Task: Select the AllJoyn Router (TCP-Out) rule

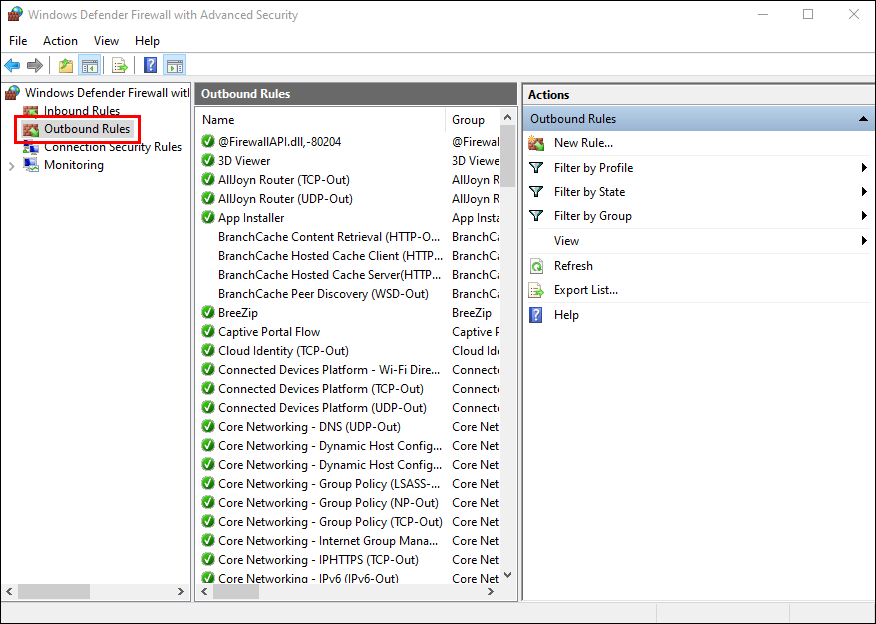Action: [284, 179]
